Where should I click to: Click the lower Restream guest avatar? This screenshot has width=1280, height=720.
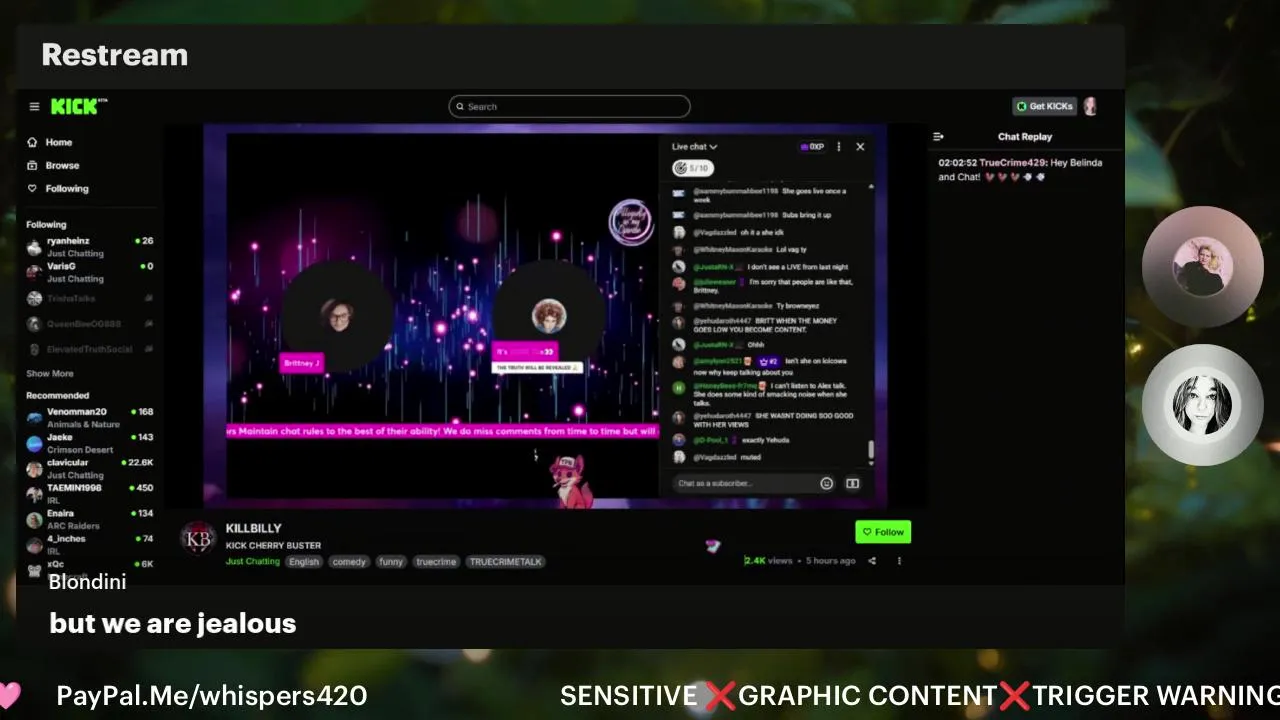(x=1203, y=405)
